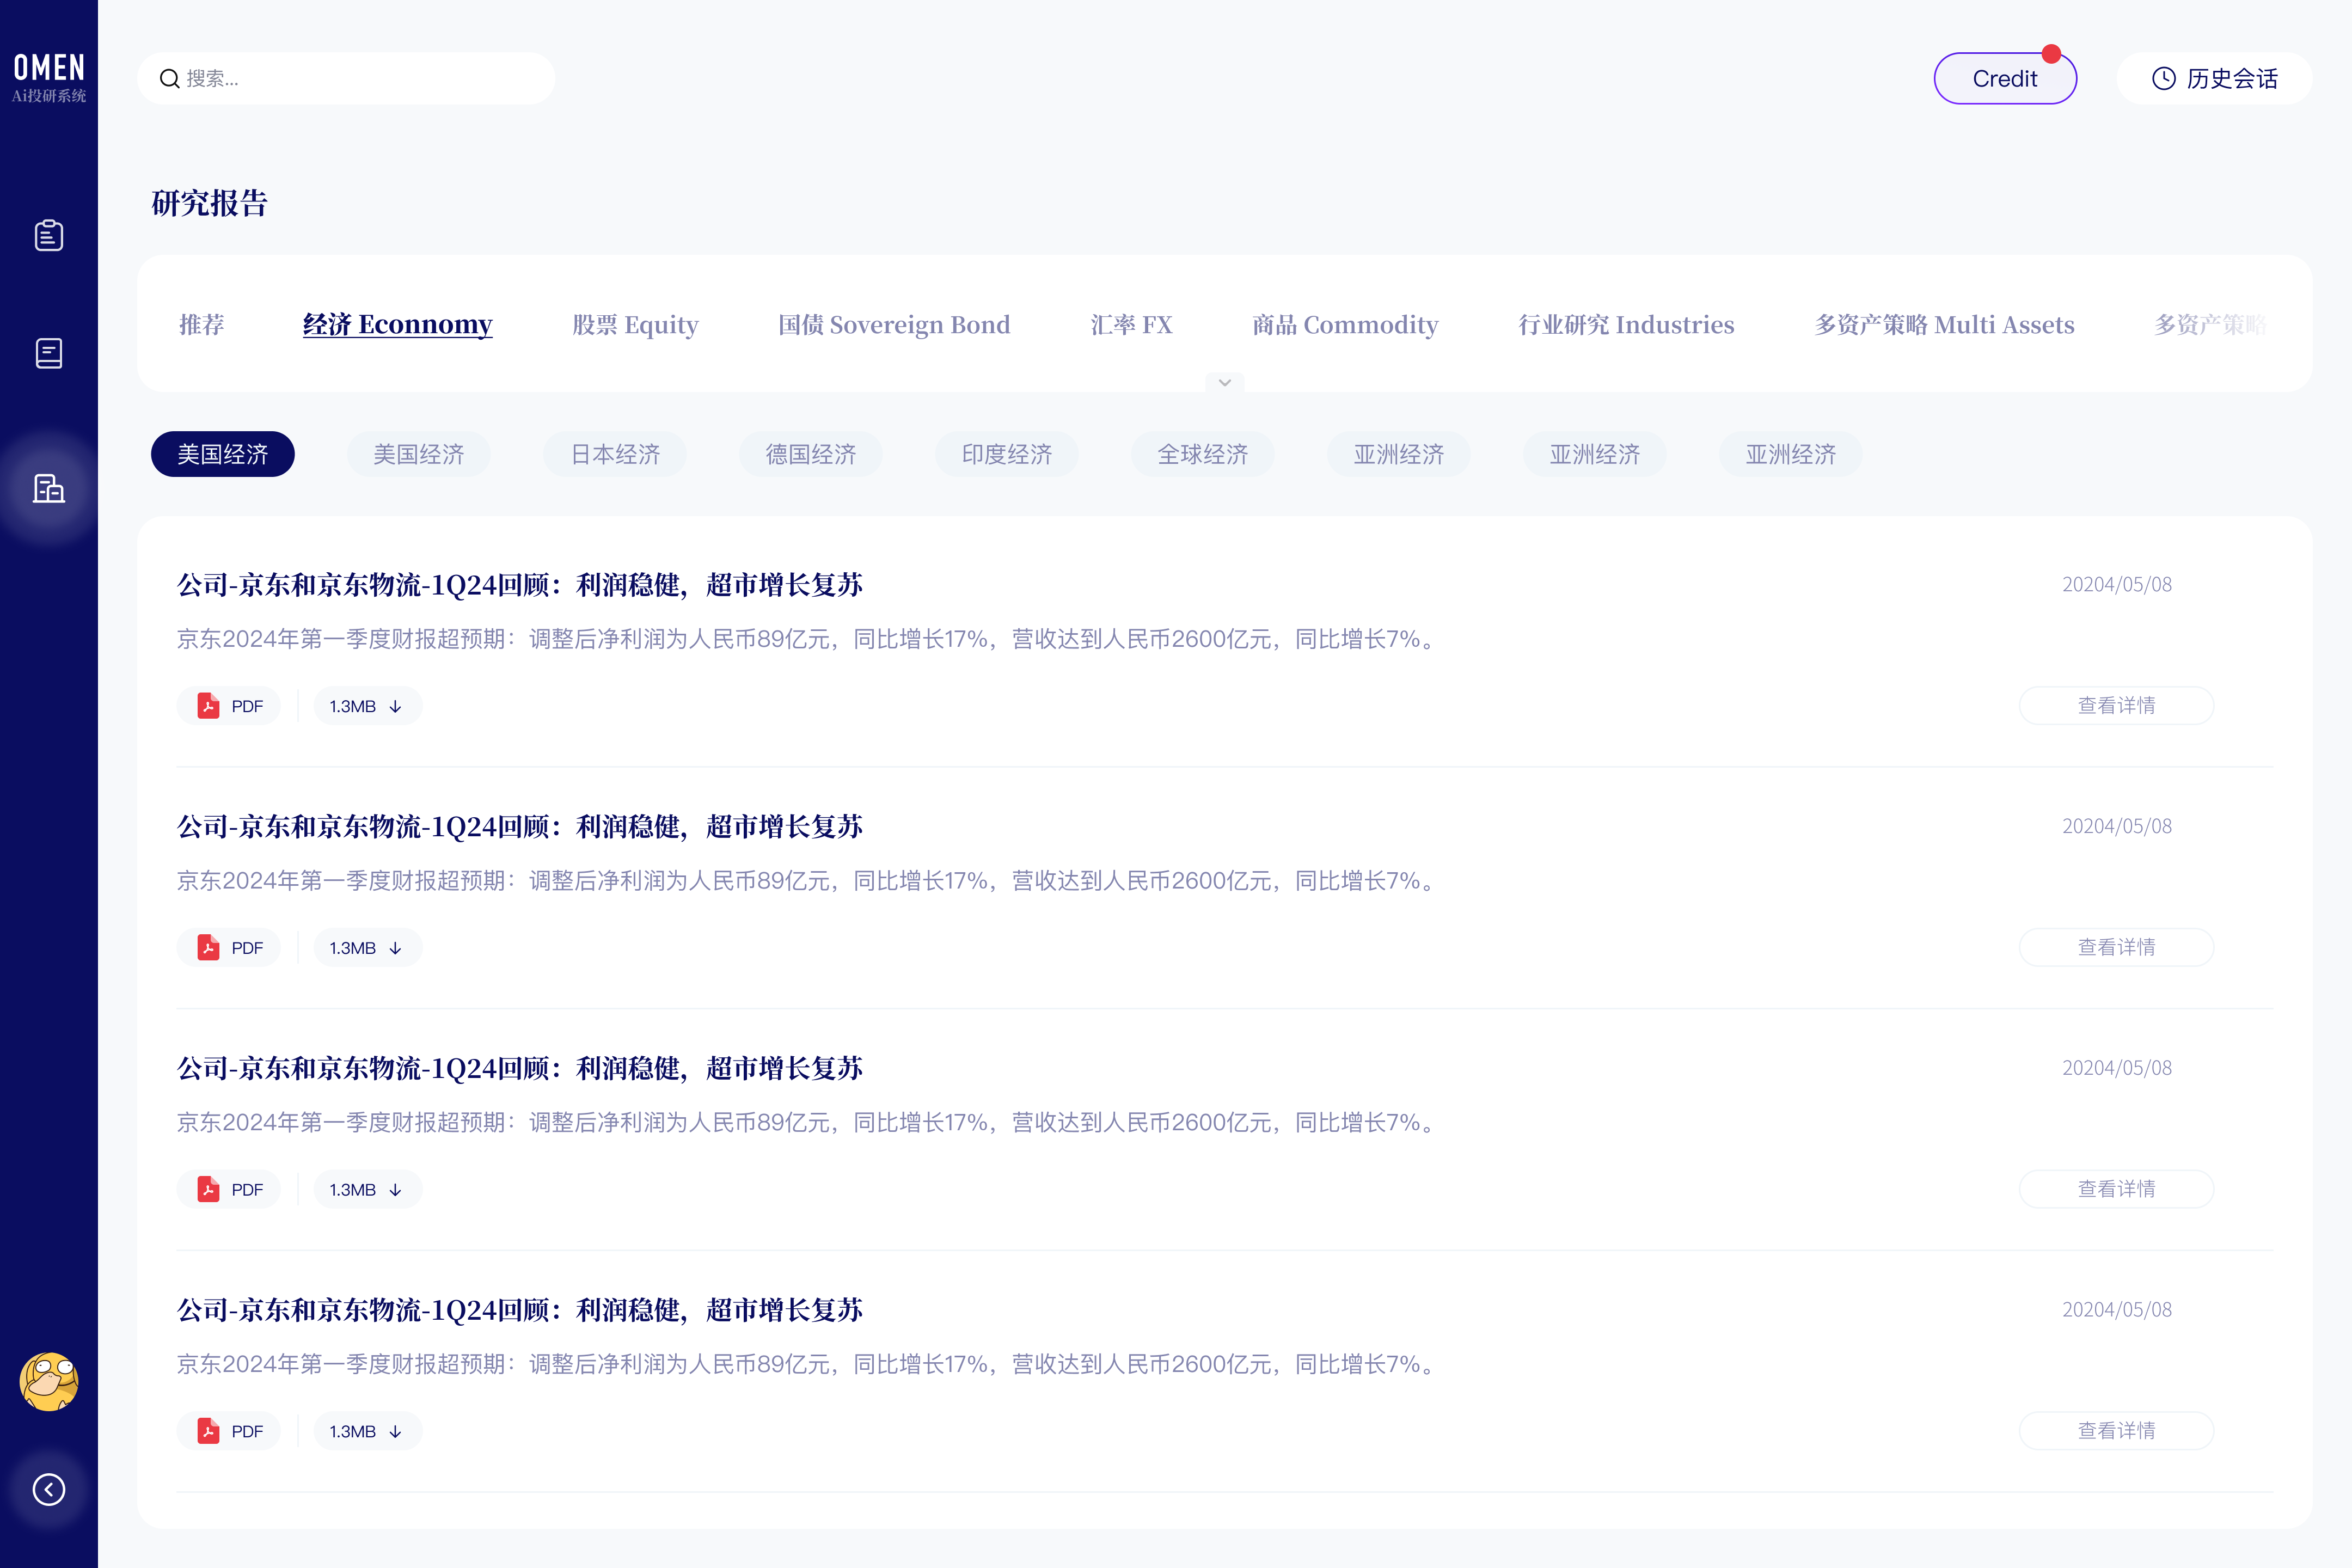2352x1568 pixels.
Task: Click 查看详情 for the second report
Action: tap(2116, 948)
